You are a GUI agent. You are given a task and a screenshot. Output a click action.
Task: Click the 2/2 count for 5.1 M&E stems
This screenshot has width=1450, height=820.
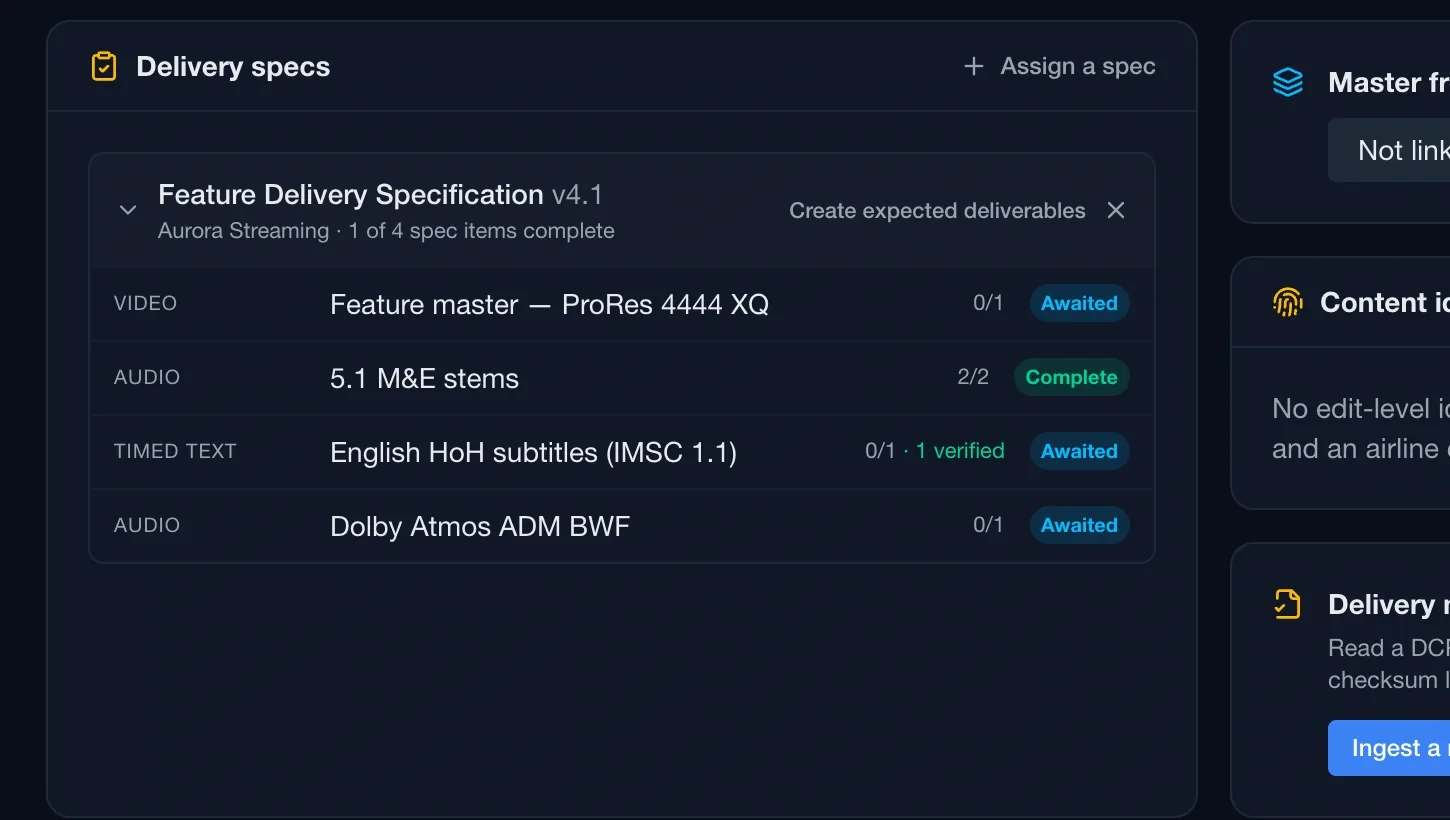click(x=973, y=377)
